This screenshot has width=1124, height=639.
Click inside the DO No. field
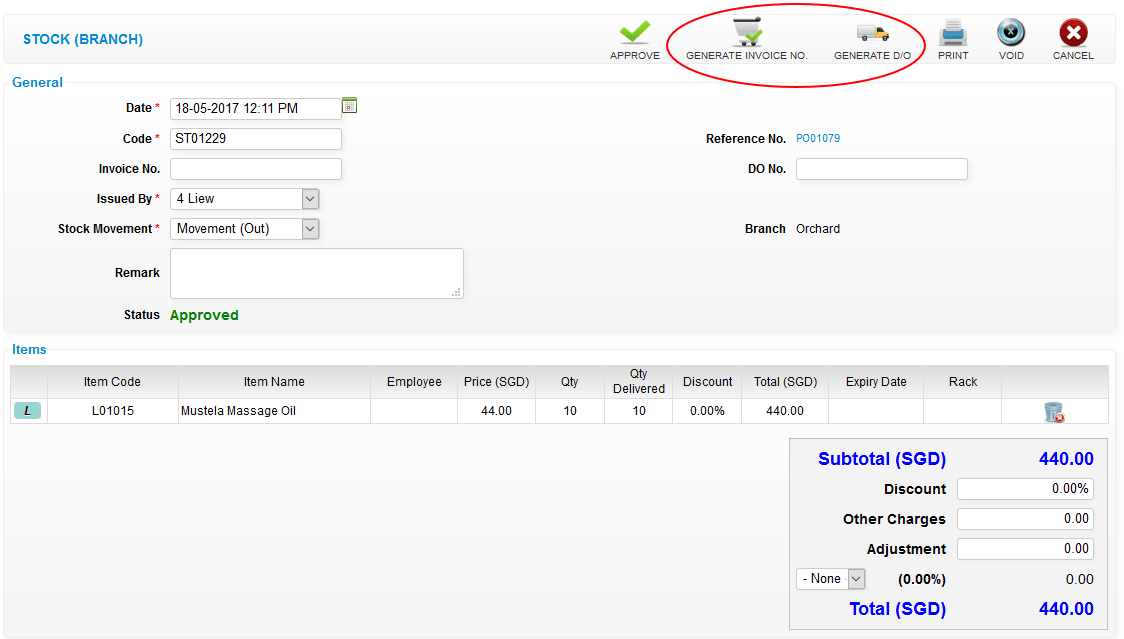(x=881, y=168)
